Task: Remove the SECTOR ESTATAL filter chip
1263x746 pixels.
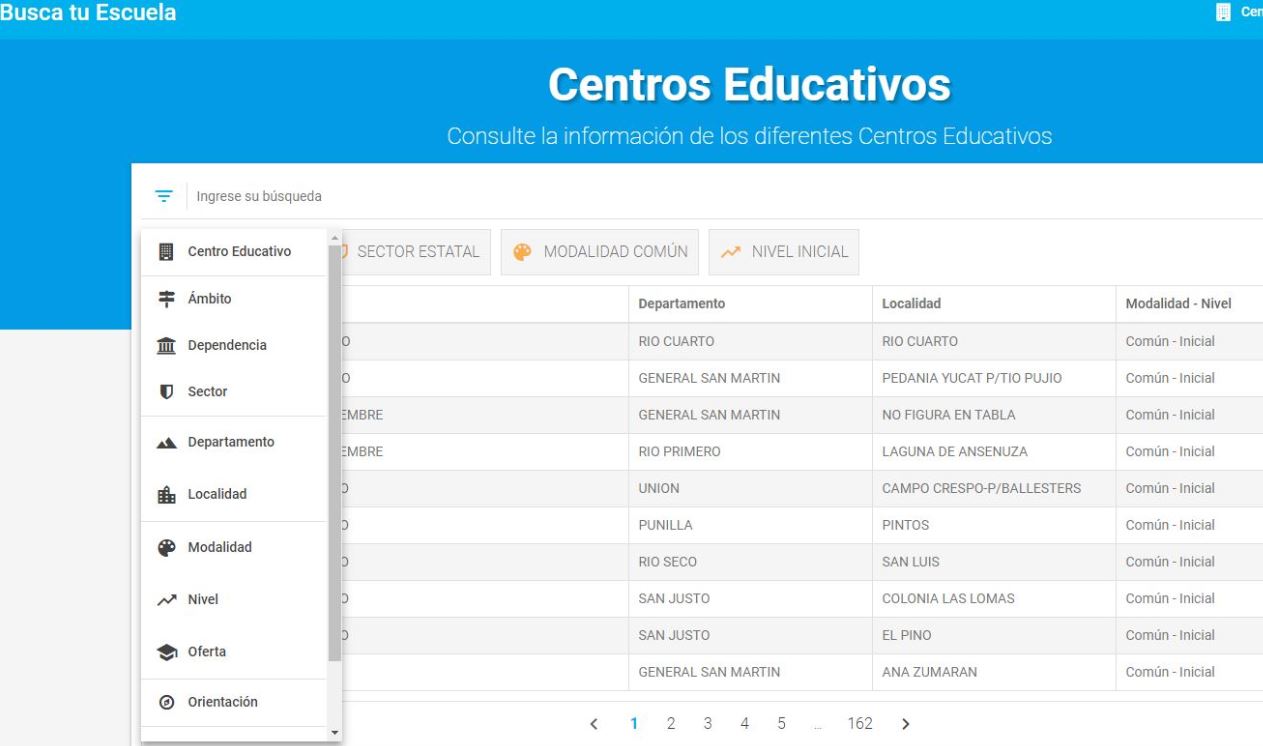Action: point(416,252)
